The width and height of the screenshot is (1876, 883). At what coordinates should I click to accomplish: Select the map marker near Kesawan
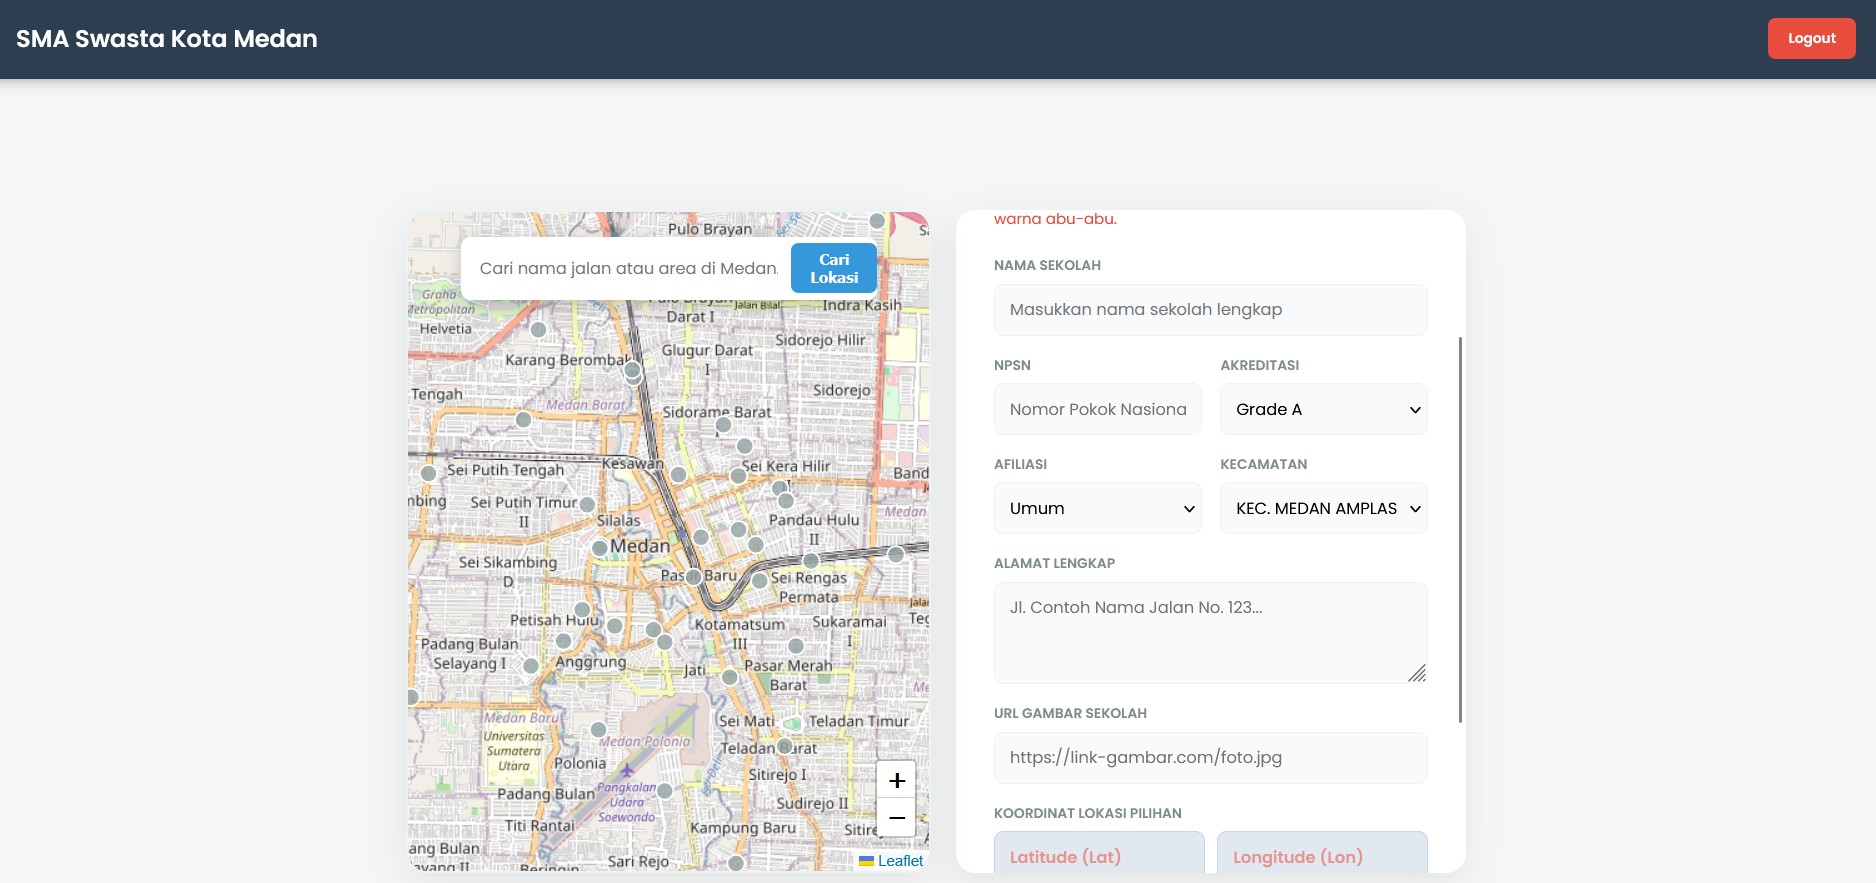click(x=678, y=474)
